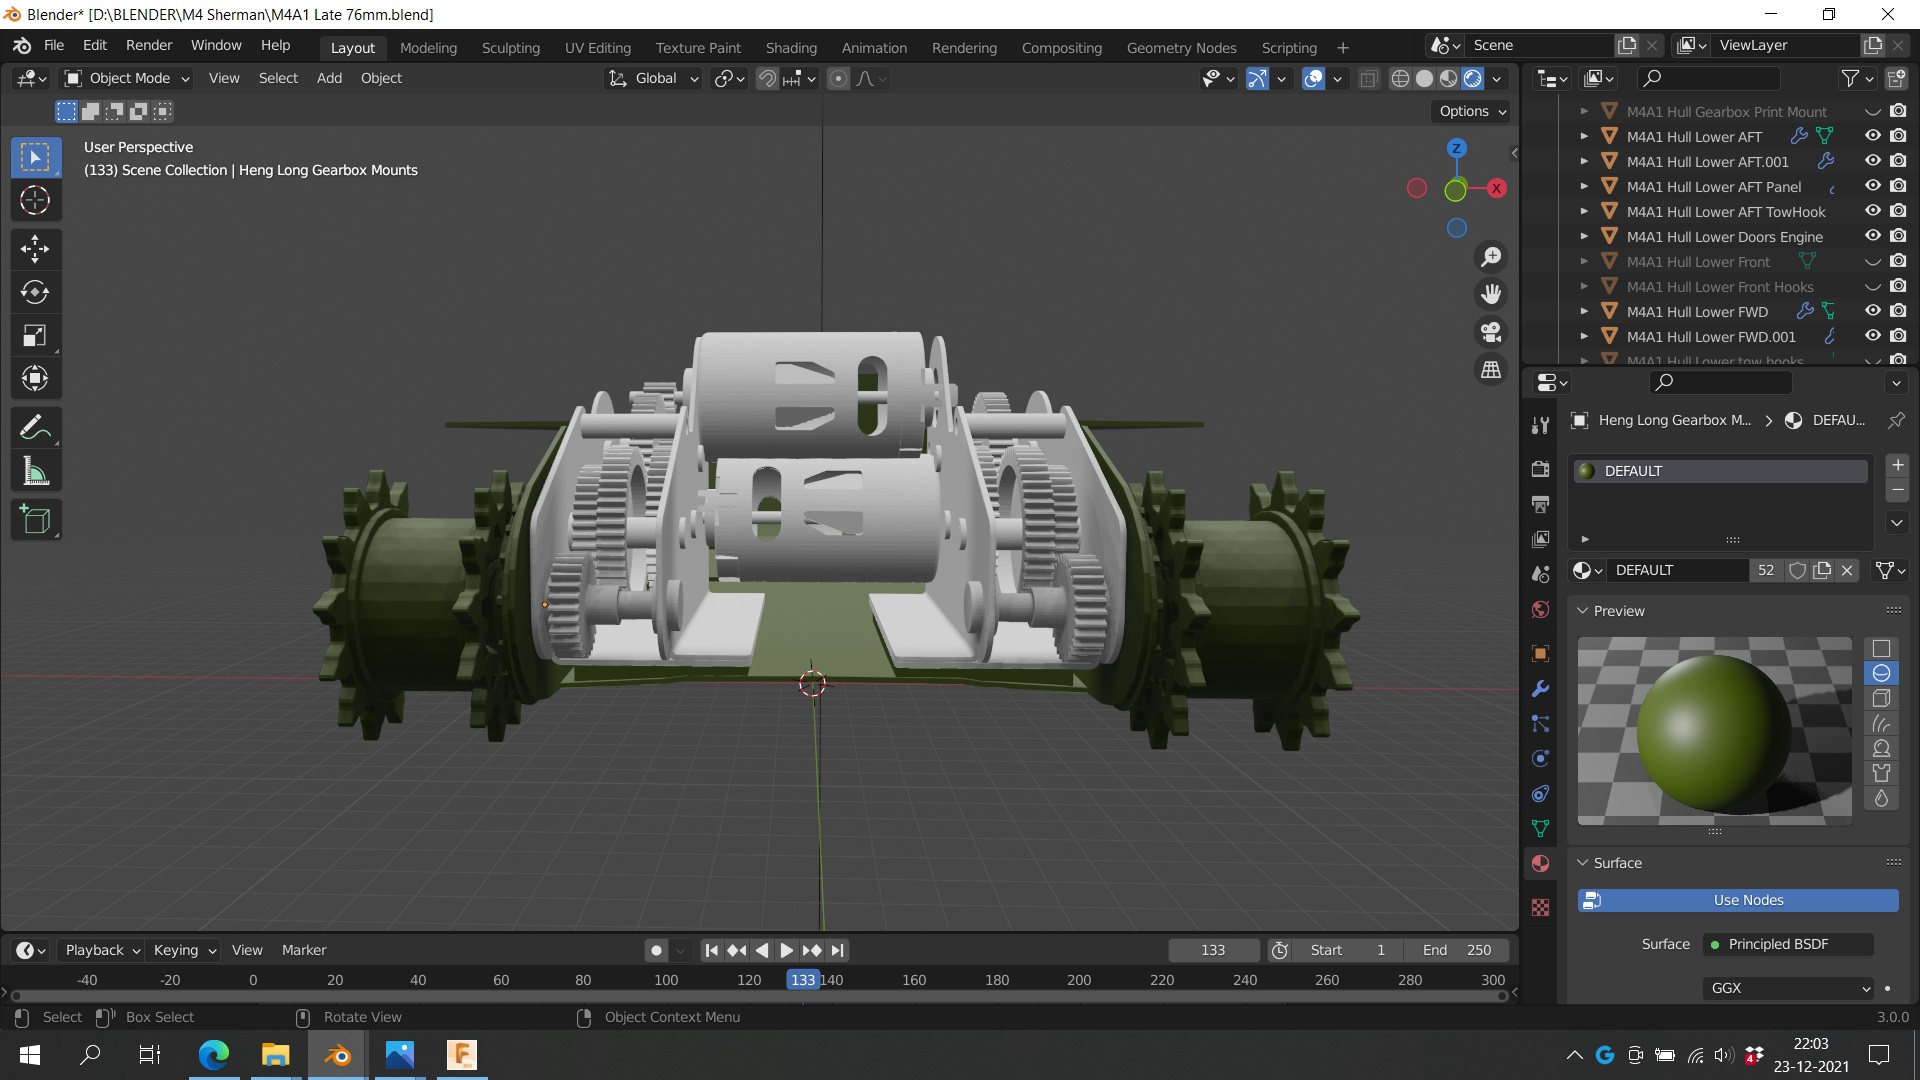Select the Cursor tool in toolbar
This screenshot has height=1080, width=1920.
point(35,201)
